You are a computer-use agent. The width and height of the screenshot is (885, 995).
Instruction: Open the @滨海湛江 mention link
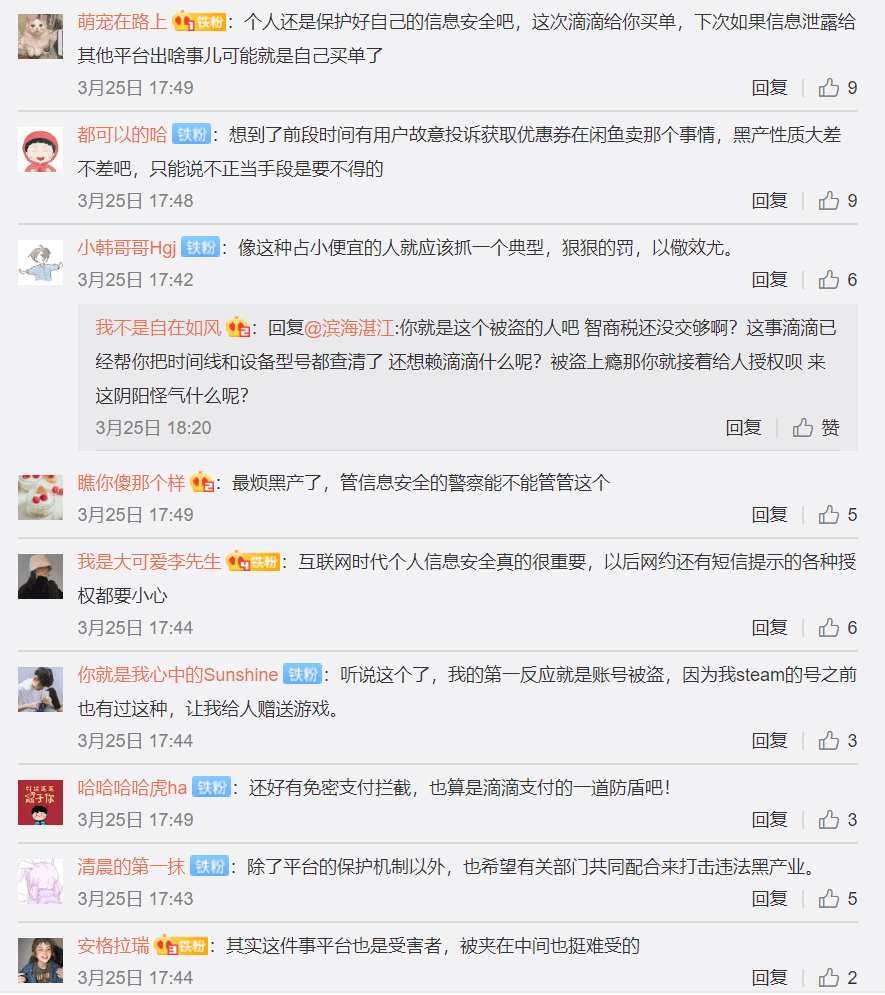(350, 328)
